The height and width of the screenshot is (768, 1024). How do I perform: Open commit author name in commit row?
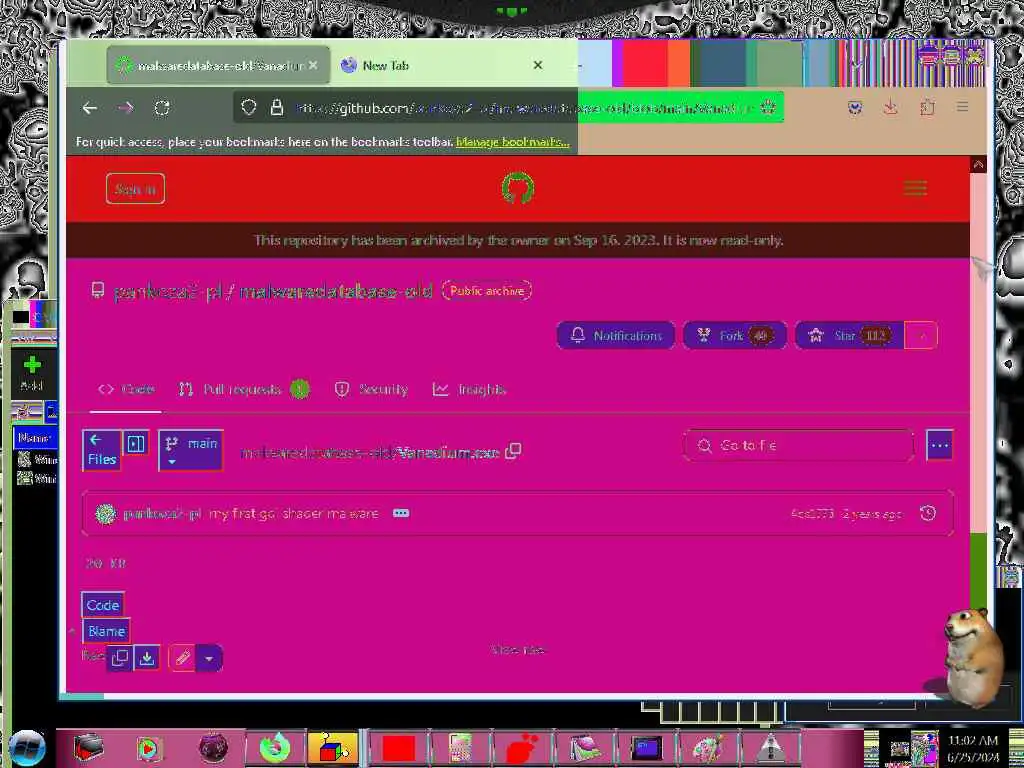pos(162,513)
